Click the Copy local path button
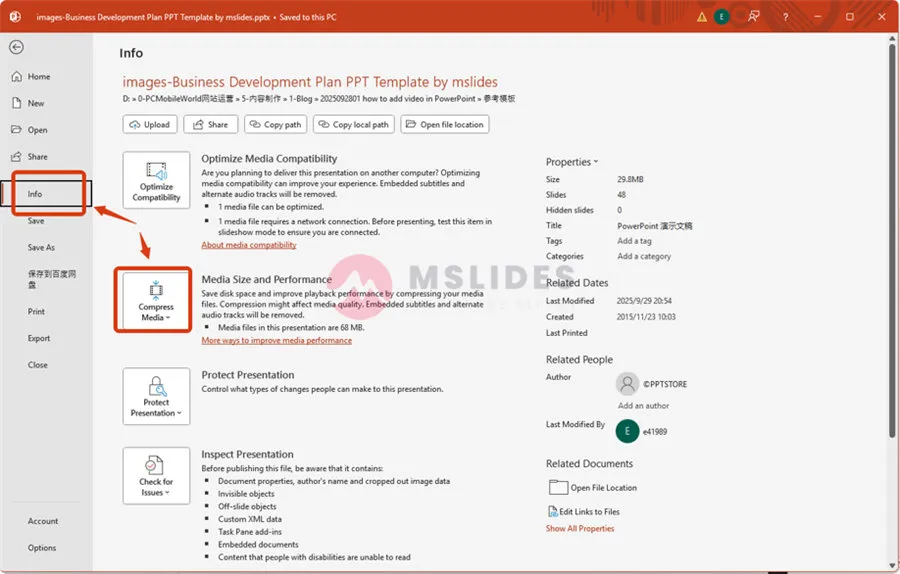Image resolution: width=900 pixels, height=574 pixels. point(353,125)
